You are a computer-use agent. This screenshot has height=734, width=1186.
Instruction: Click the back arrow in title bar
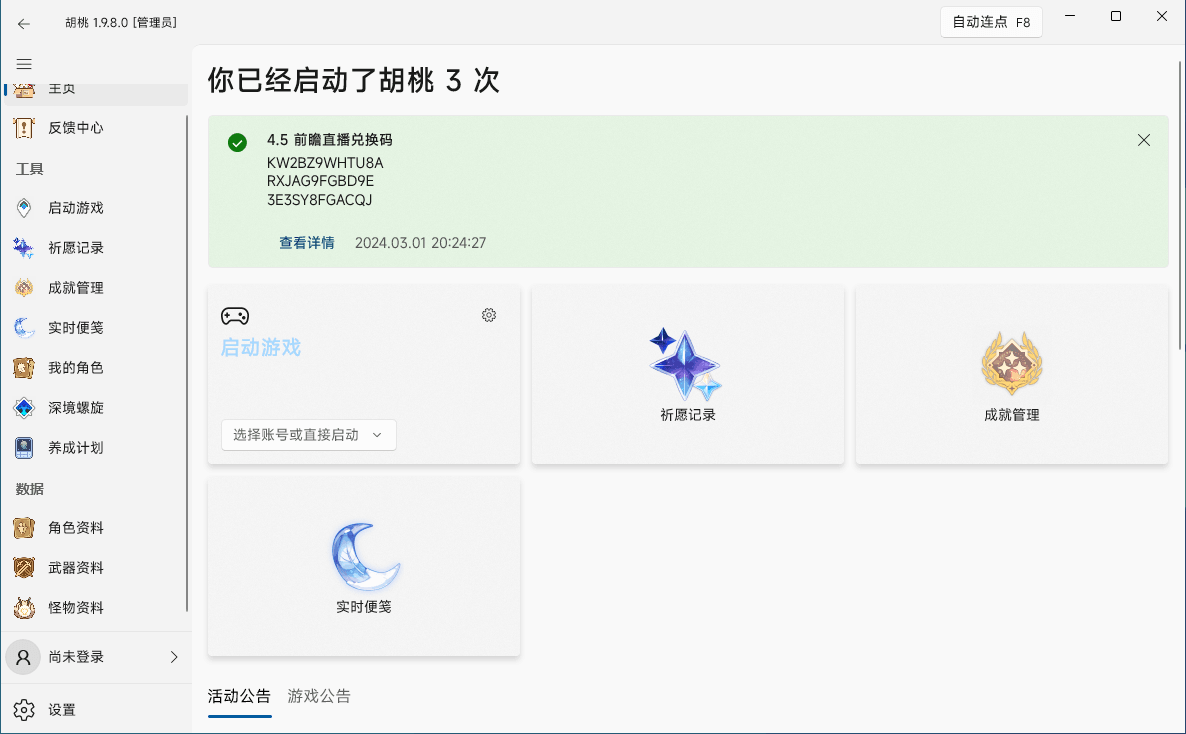pyautogui.click(x=24, y=23)
